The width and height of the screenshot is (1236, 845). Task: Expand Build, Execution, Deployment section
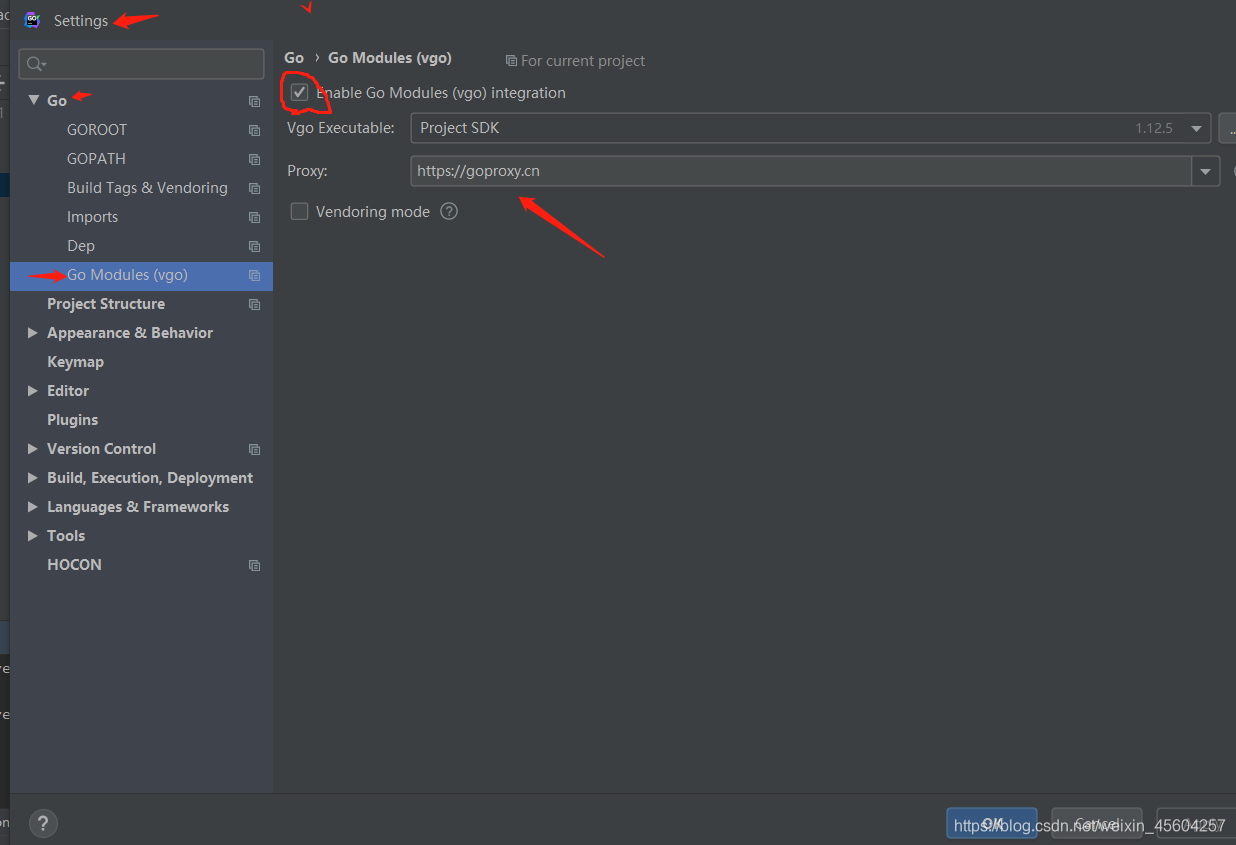(x=33, y=478)
